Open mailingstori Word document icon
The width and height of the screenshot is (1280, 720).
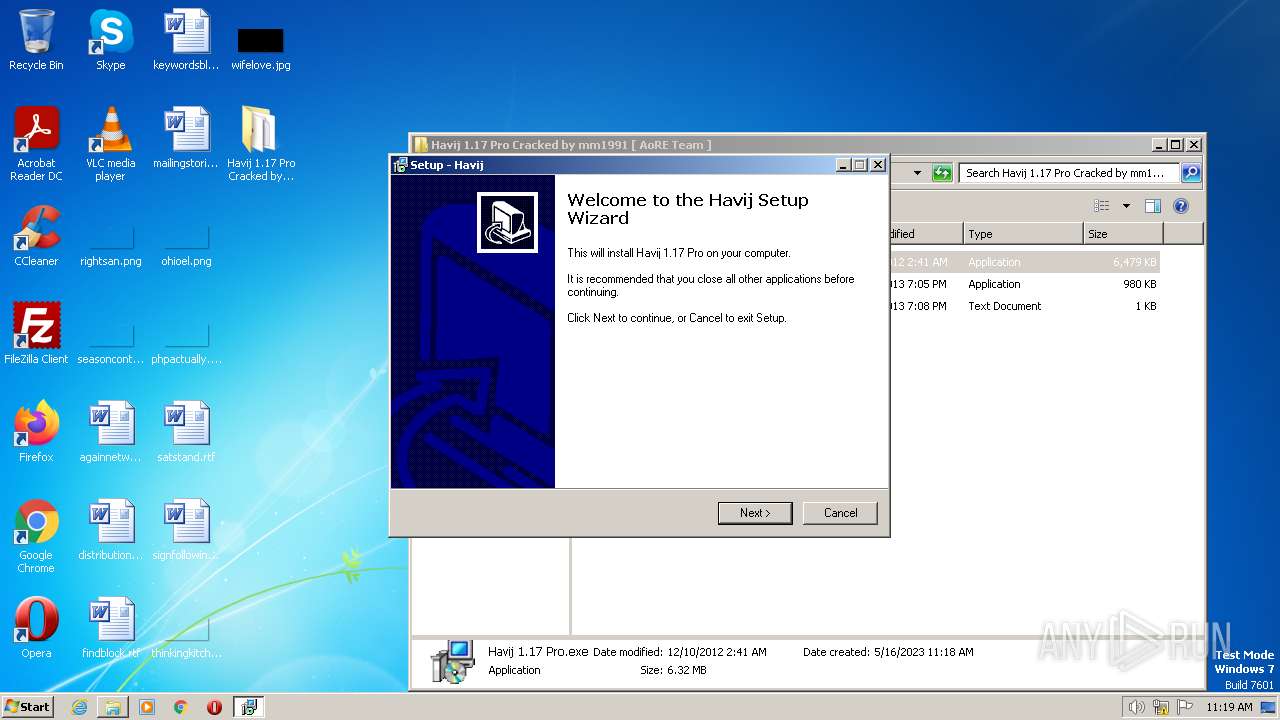[186, 138]
